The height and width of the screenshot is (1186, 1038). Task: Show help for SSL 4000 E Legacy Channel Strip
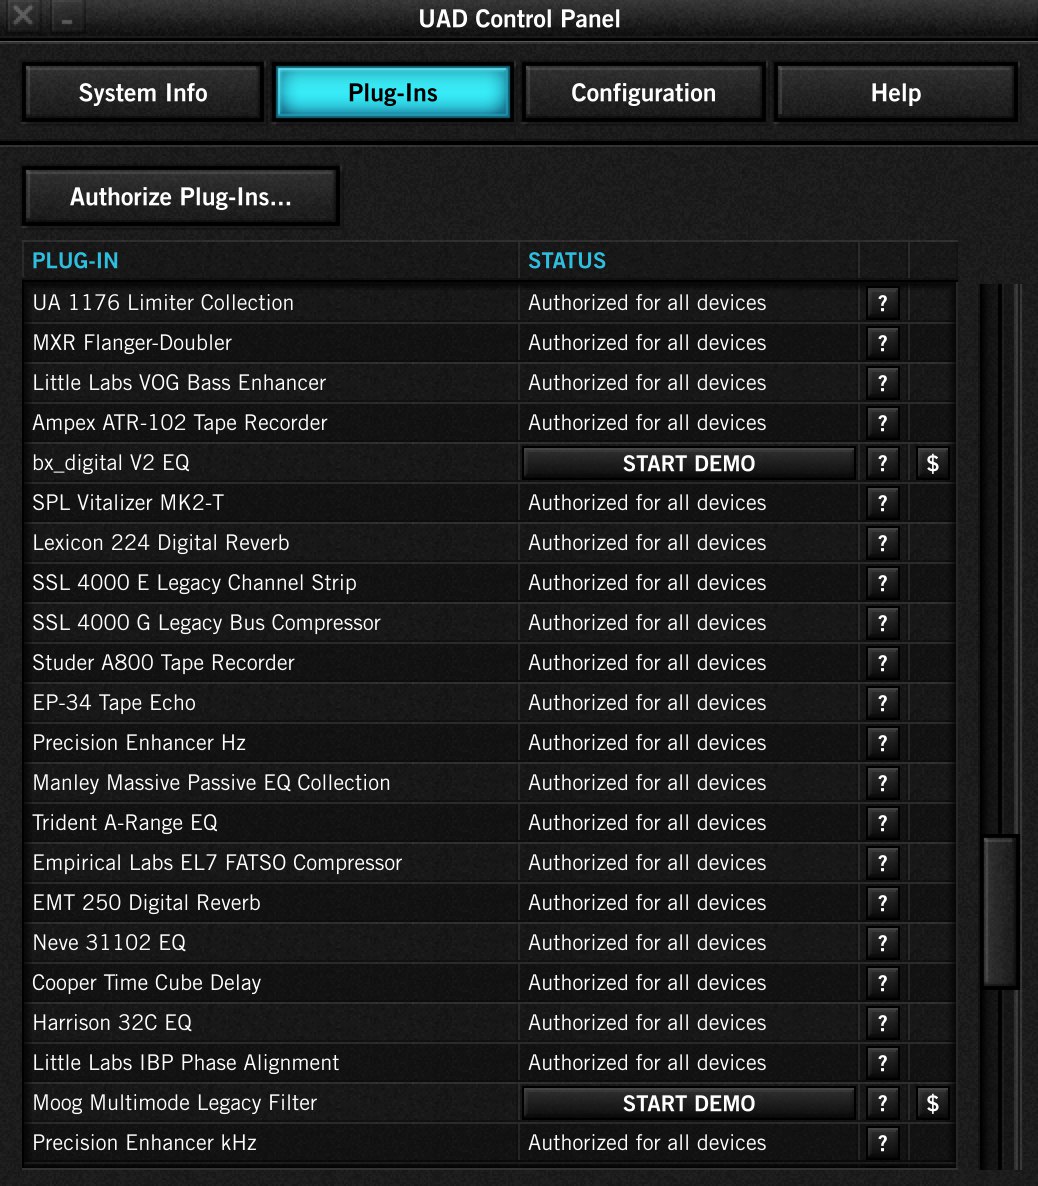[x=882, y=583]
